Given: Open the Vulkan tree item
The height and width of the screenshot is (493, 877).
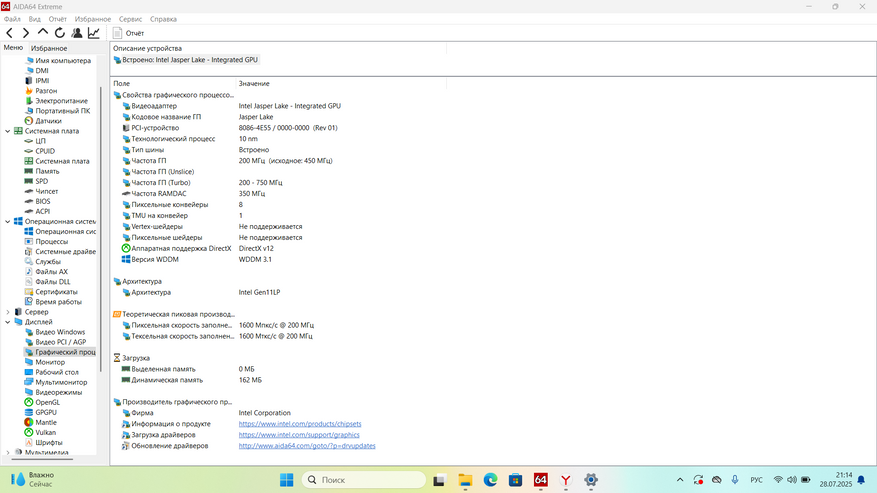Looking at the screenshot, I should coord(40,433).
